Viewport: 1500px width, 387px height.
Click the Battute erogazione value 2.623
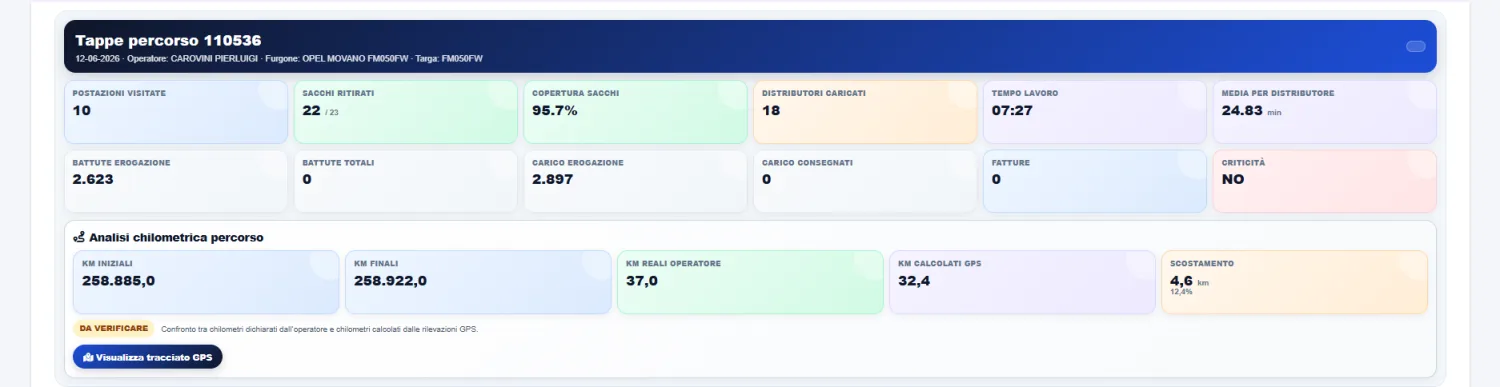93,179
